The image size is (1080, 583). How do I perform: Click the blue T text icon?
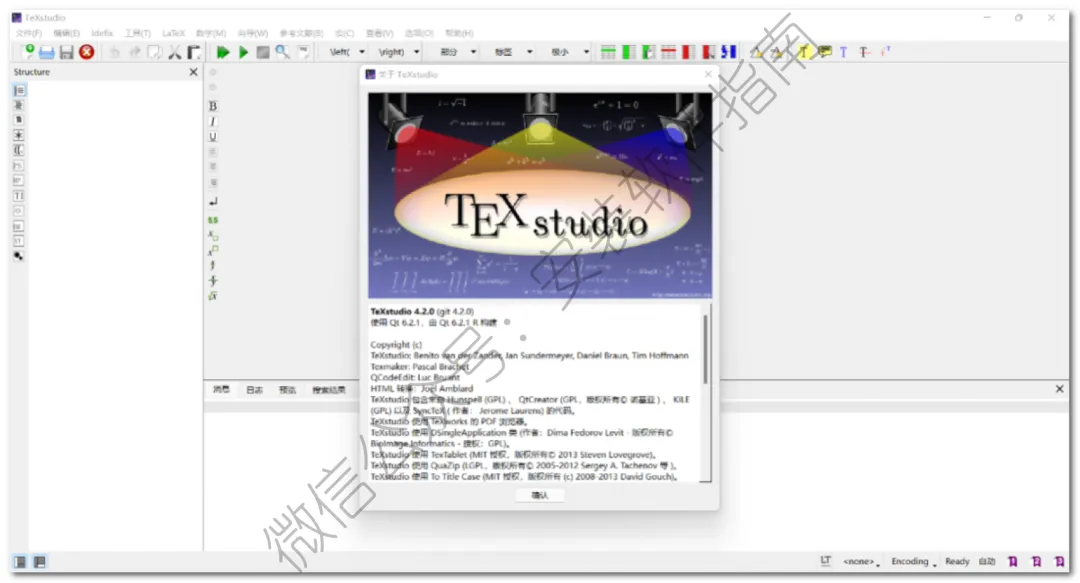tap(843, 52)
